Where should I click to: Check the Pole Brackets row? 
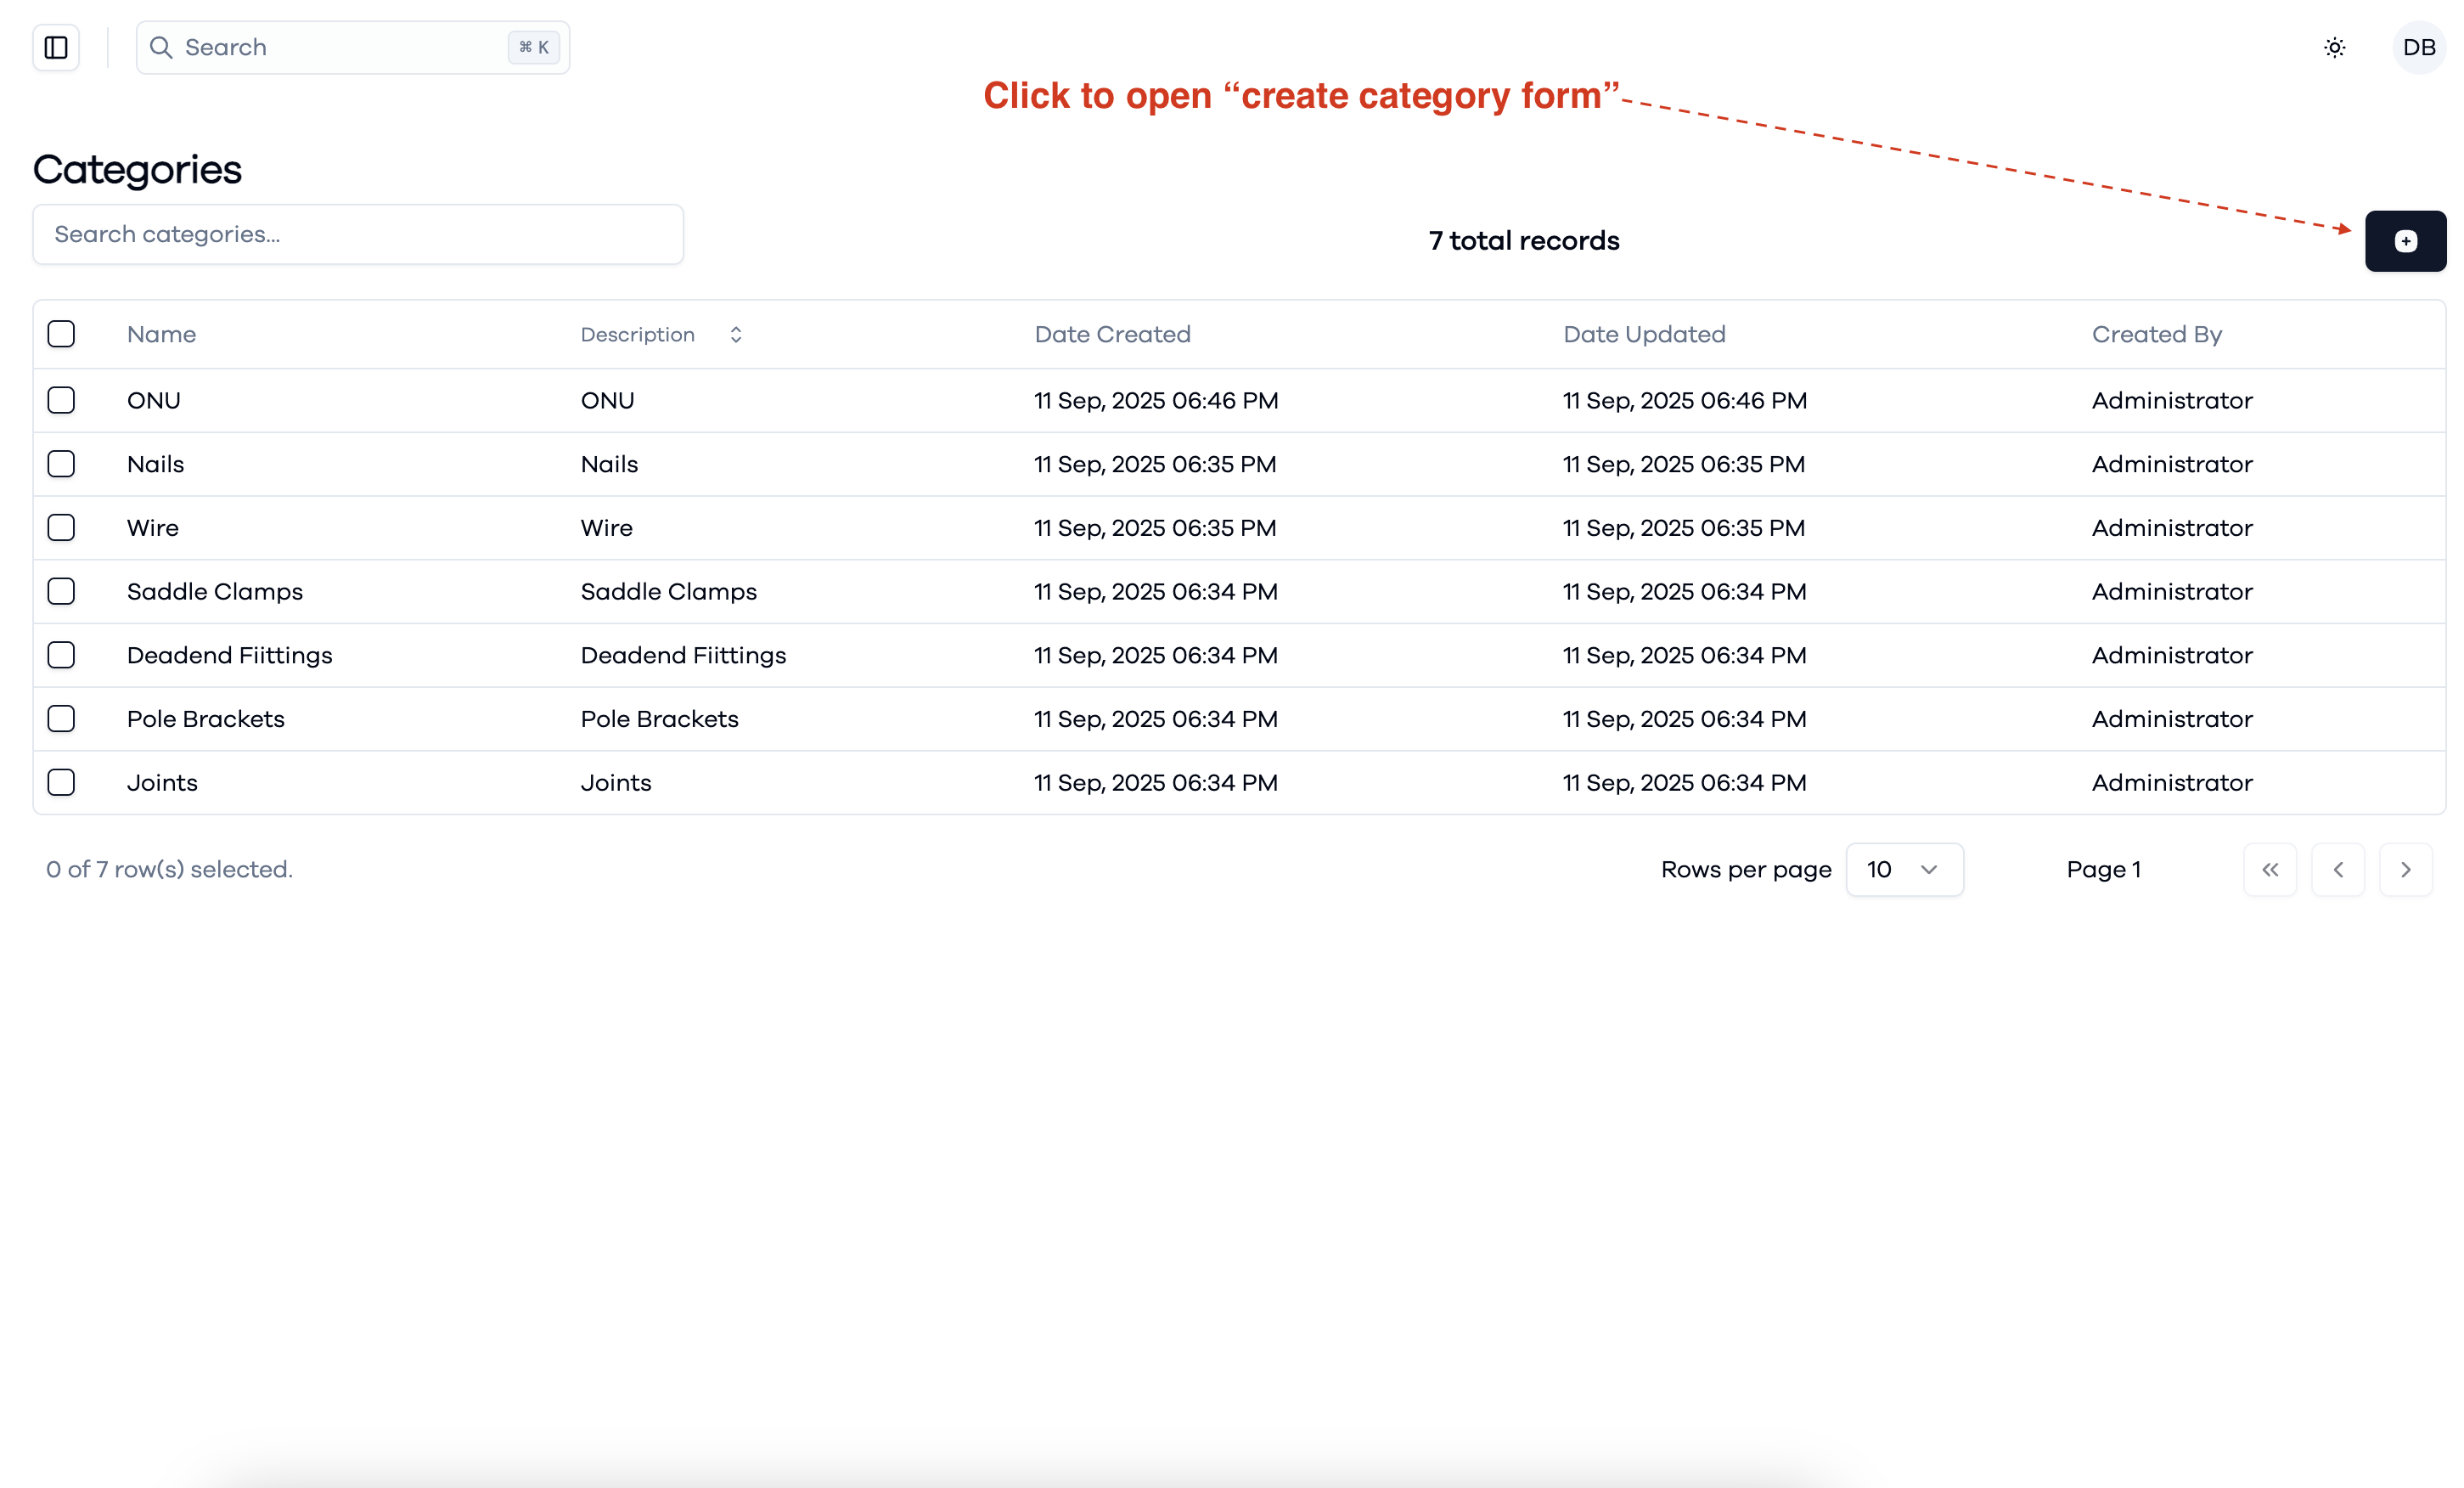(x=61, y=719)
